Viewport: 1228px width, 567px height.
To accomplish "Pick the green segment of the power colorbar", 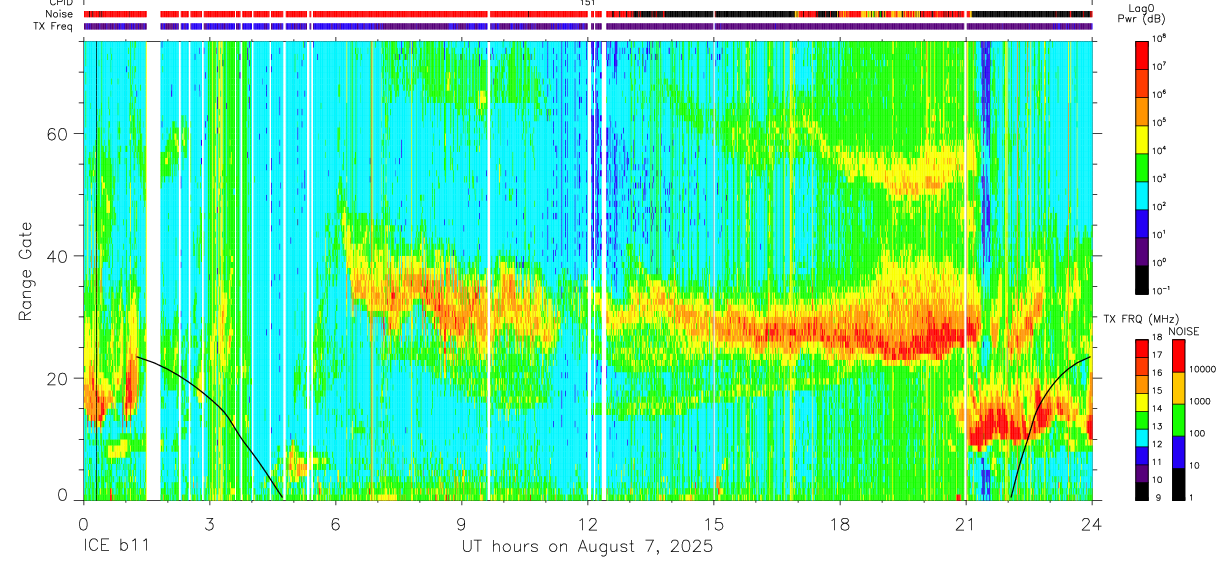I will point(1142,166).
